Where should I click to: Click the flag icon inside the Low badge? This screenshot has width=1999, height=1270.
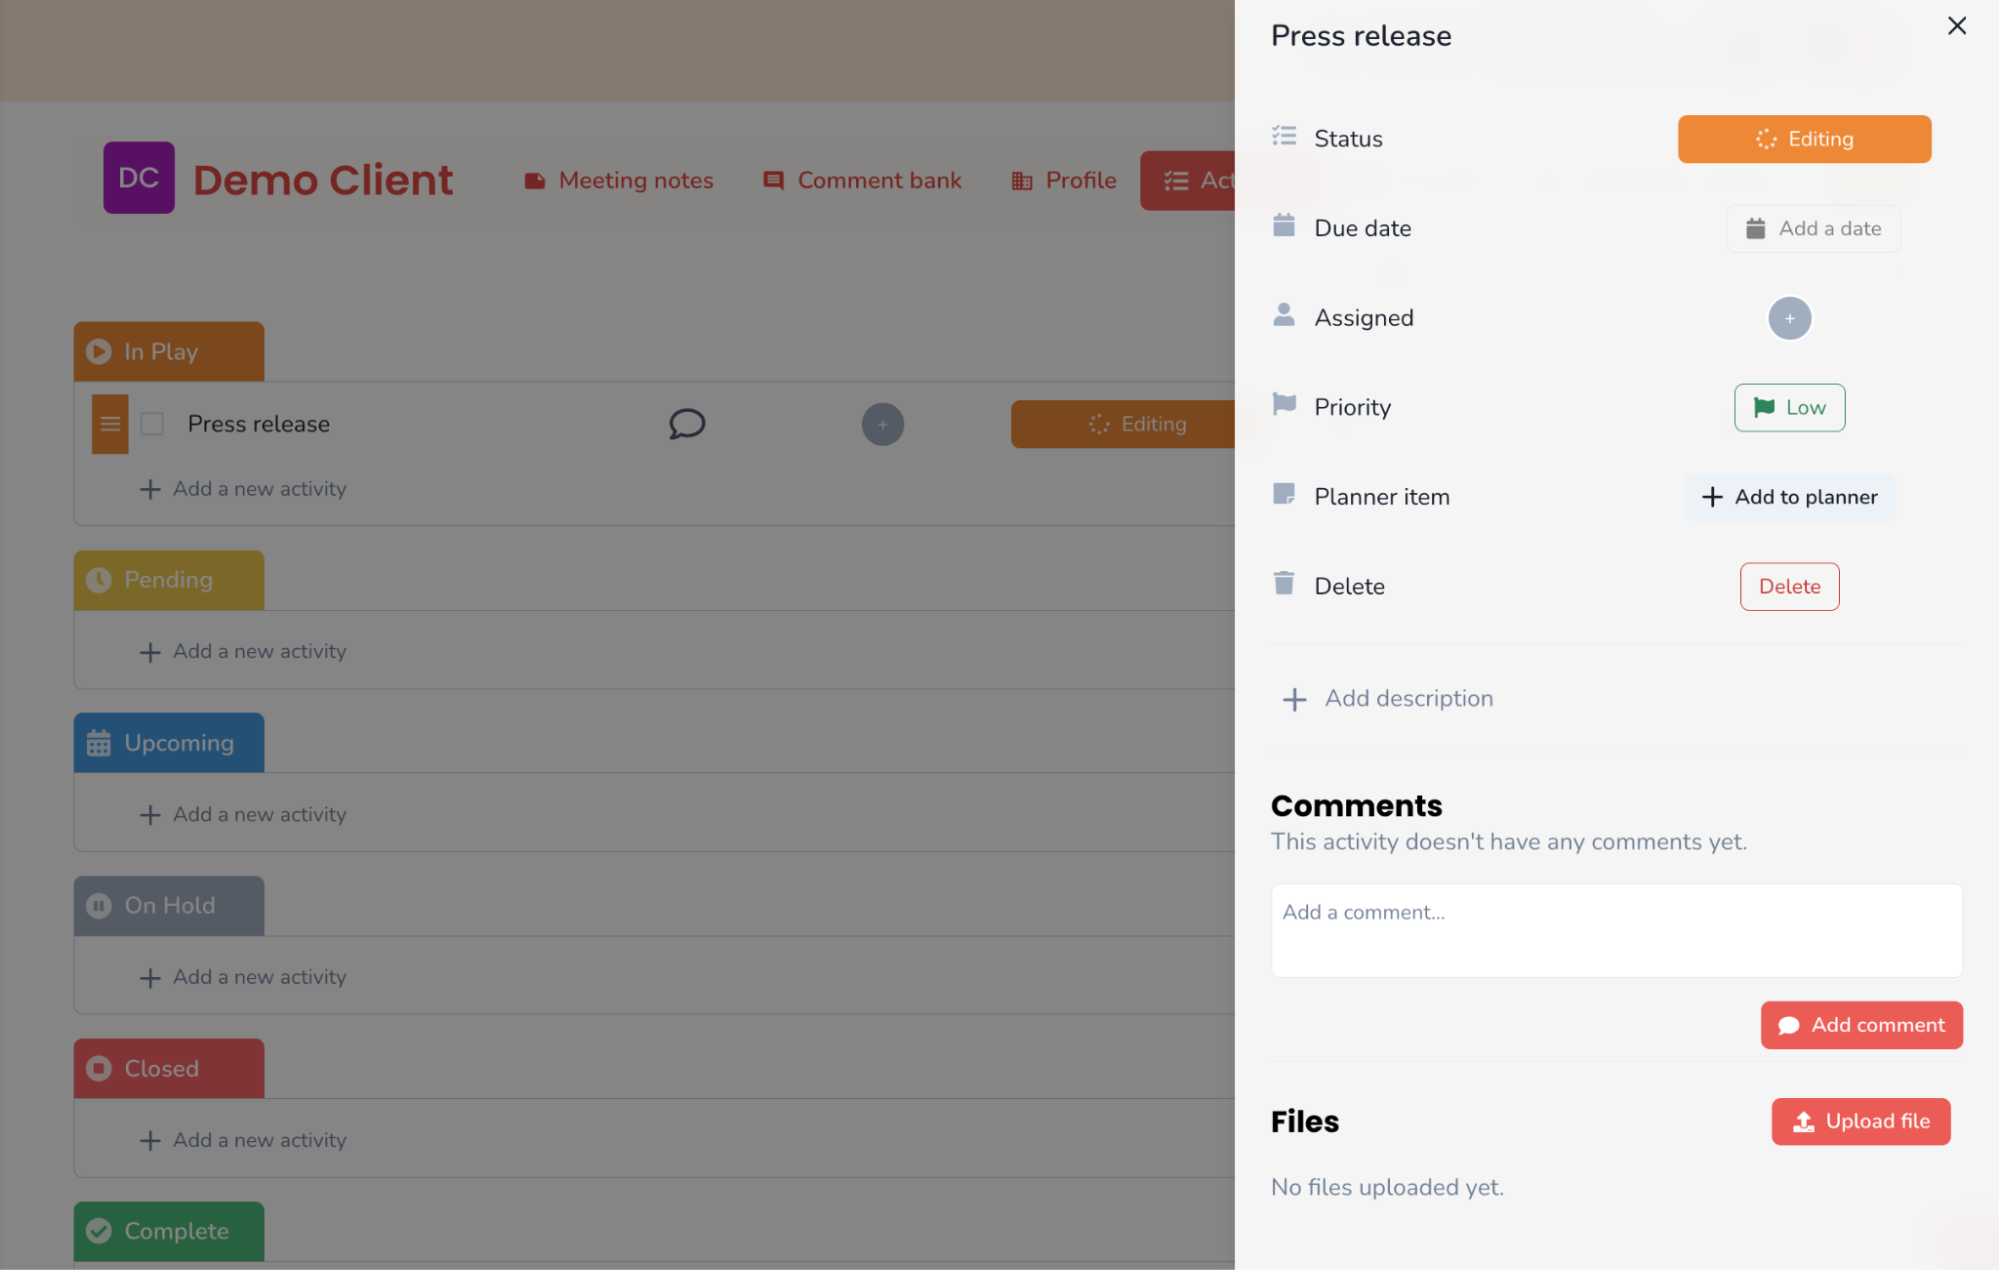(1764, 407)
